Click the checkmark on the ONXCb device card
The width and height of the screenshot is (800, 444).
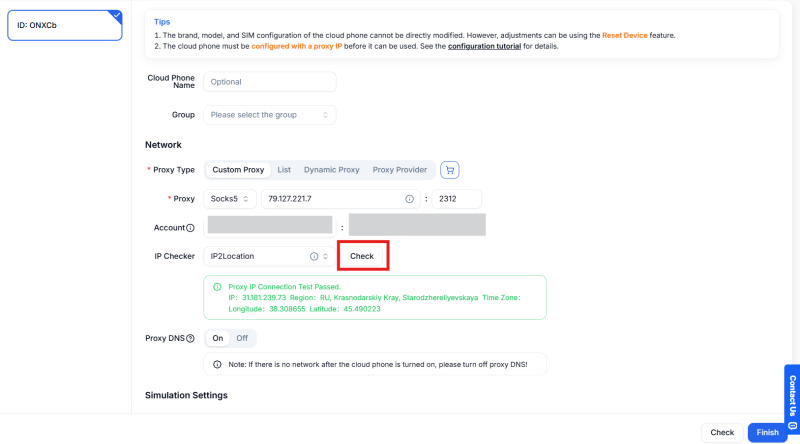click(116, 16)
